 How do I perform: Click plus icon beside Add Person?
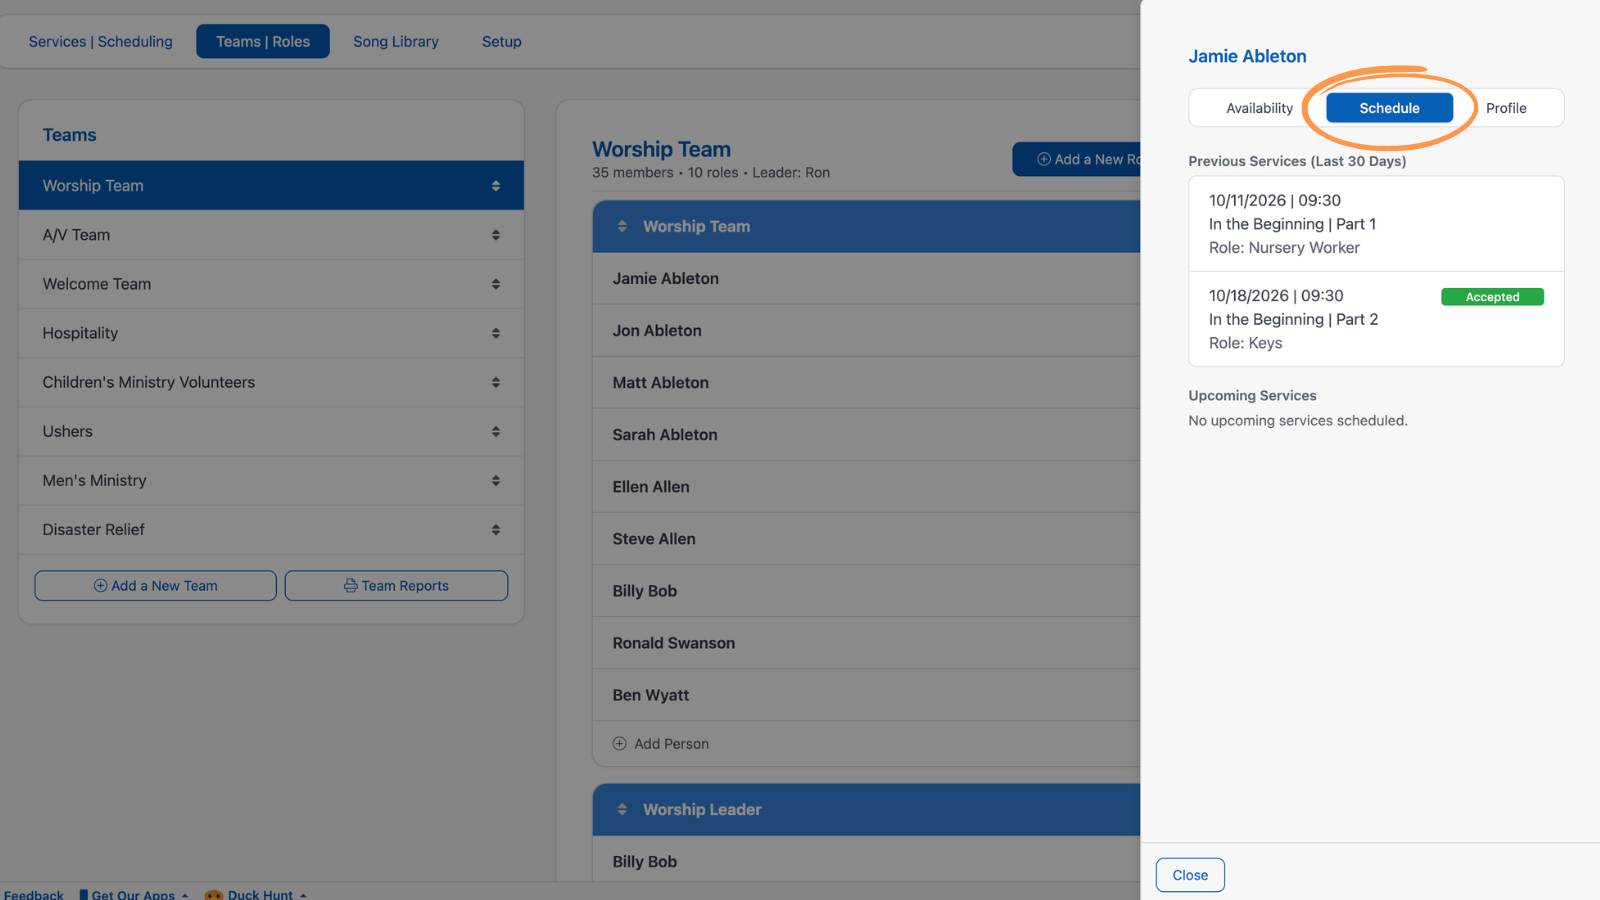click(620, 744)
